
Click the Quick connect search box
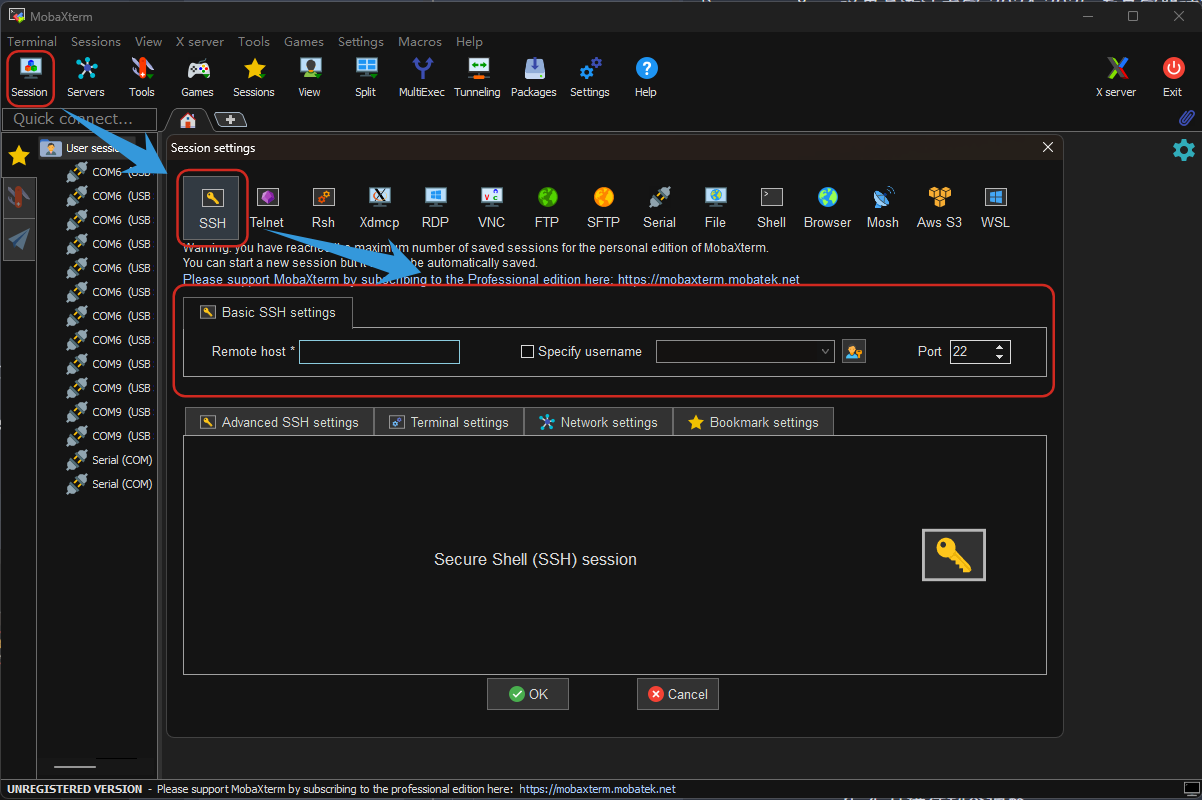point(79,119)
